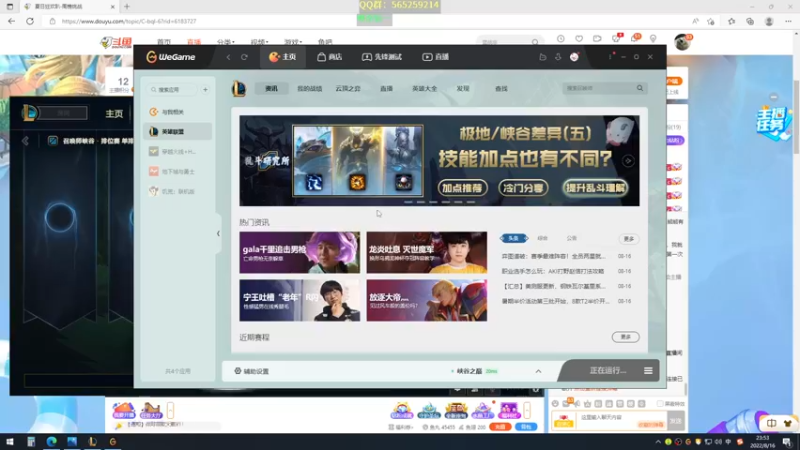The height and width of the screenshot is (450, 800).
Task: Click the magnifier icon in the summoner search
Action: coord(640,88)
